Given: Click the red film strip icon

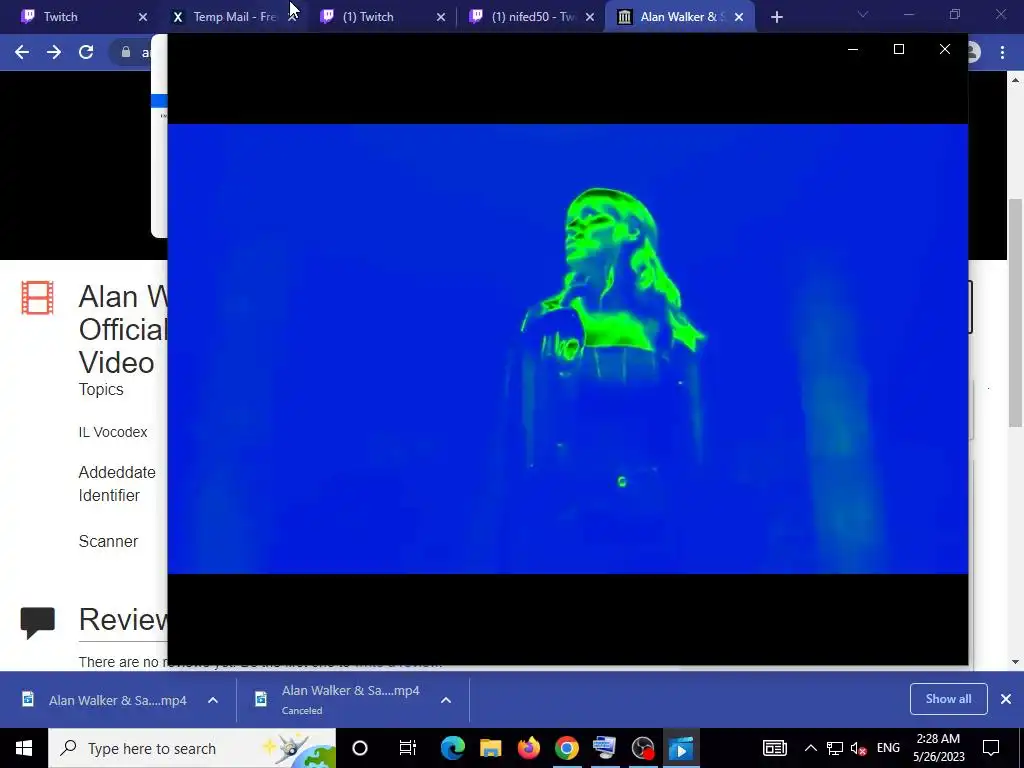Looking at the screenshot, I should pos(37,298).
